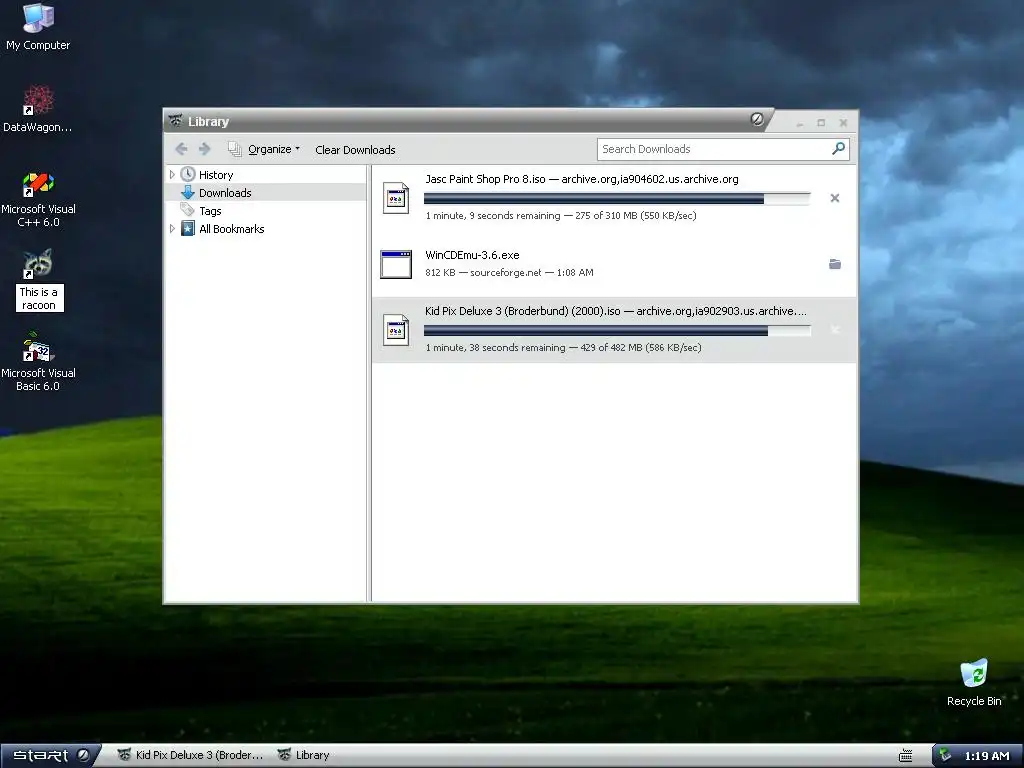Cancel the Kid Pix Deluxe 3 download

click(835, 330)
